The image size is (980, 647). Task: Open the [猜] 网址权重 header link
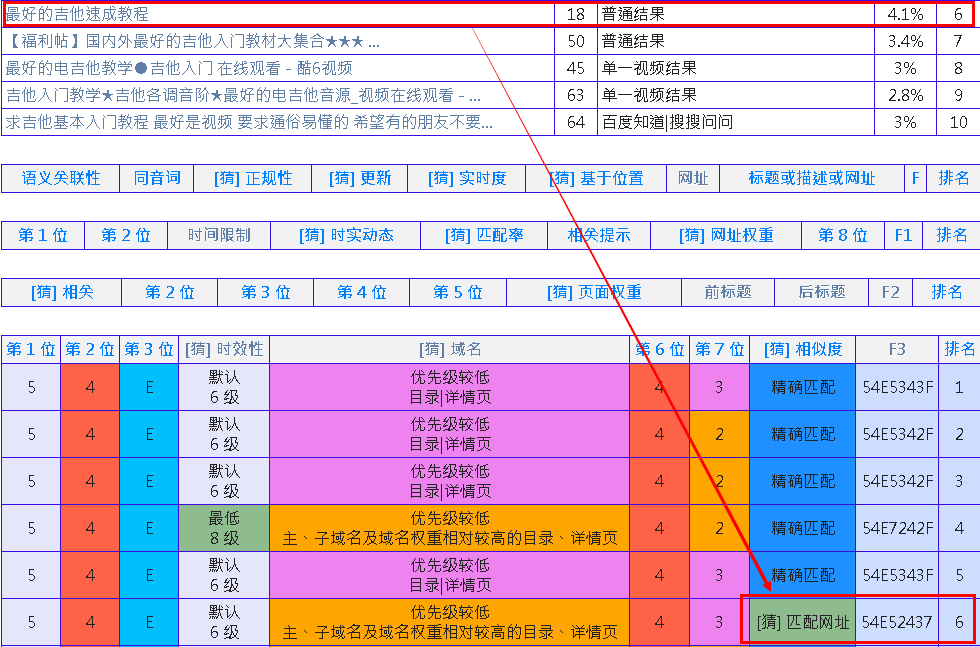point(726,235)
